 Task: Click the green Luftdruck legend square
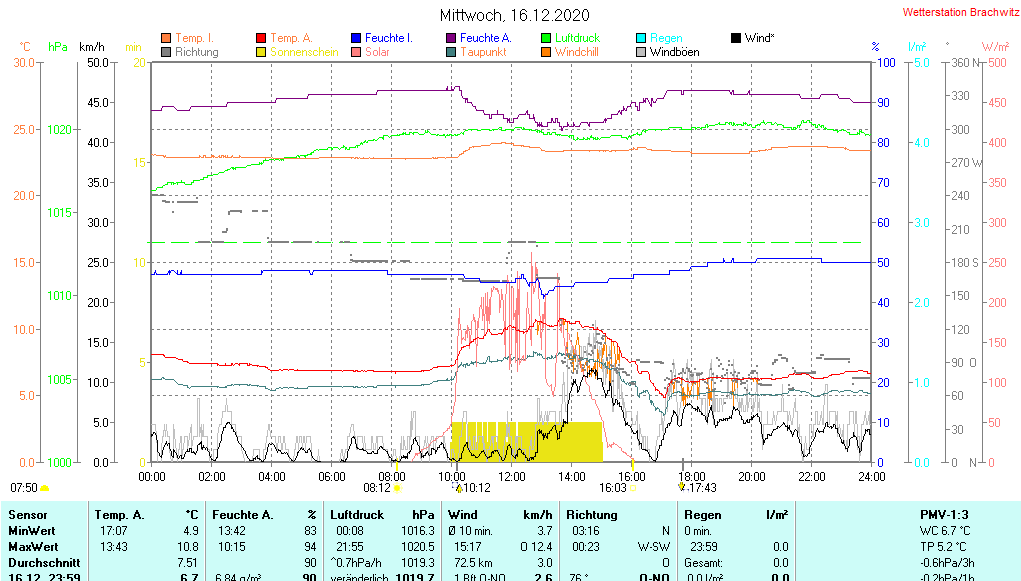click(x=546, y=38)
